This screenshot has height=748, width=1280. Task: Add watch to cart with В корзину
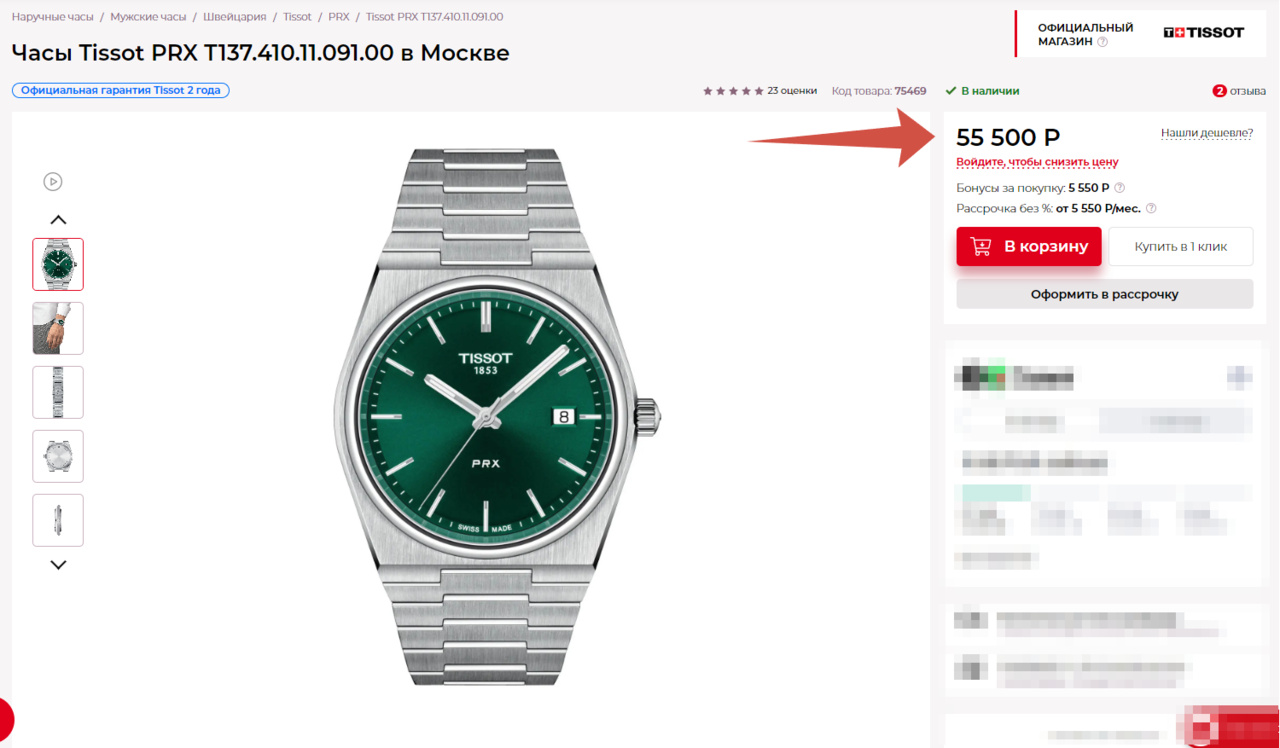pos(1029,246)
